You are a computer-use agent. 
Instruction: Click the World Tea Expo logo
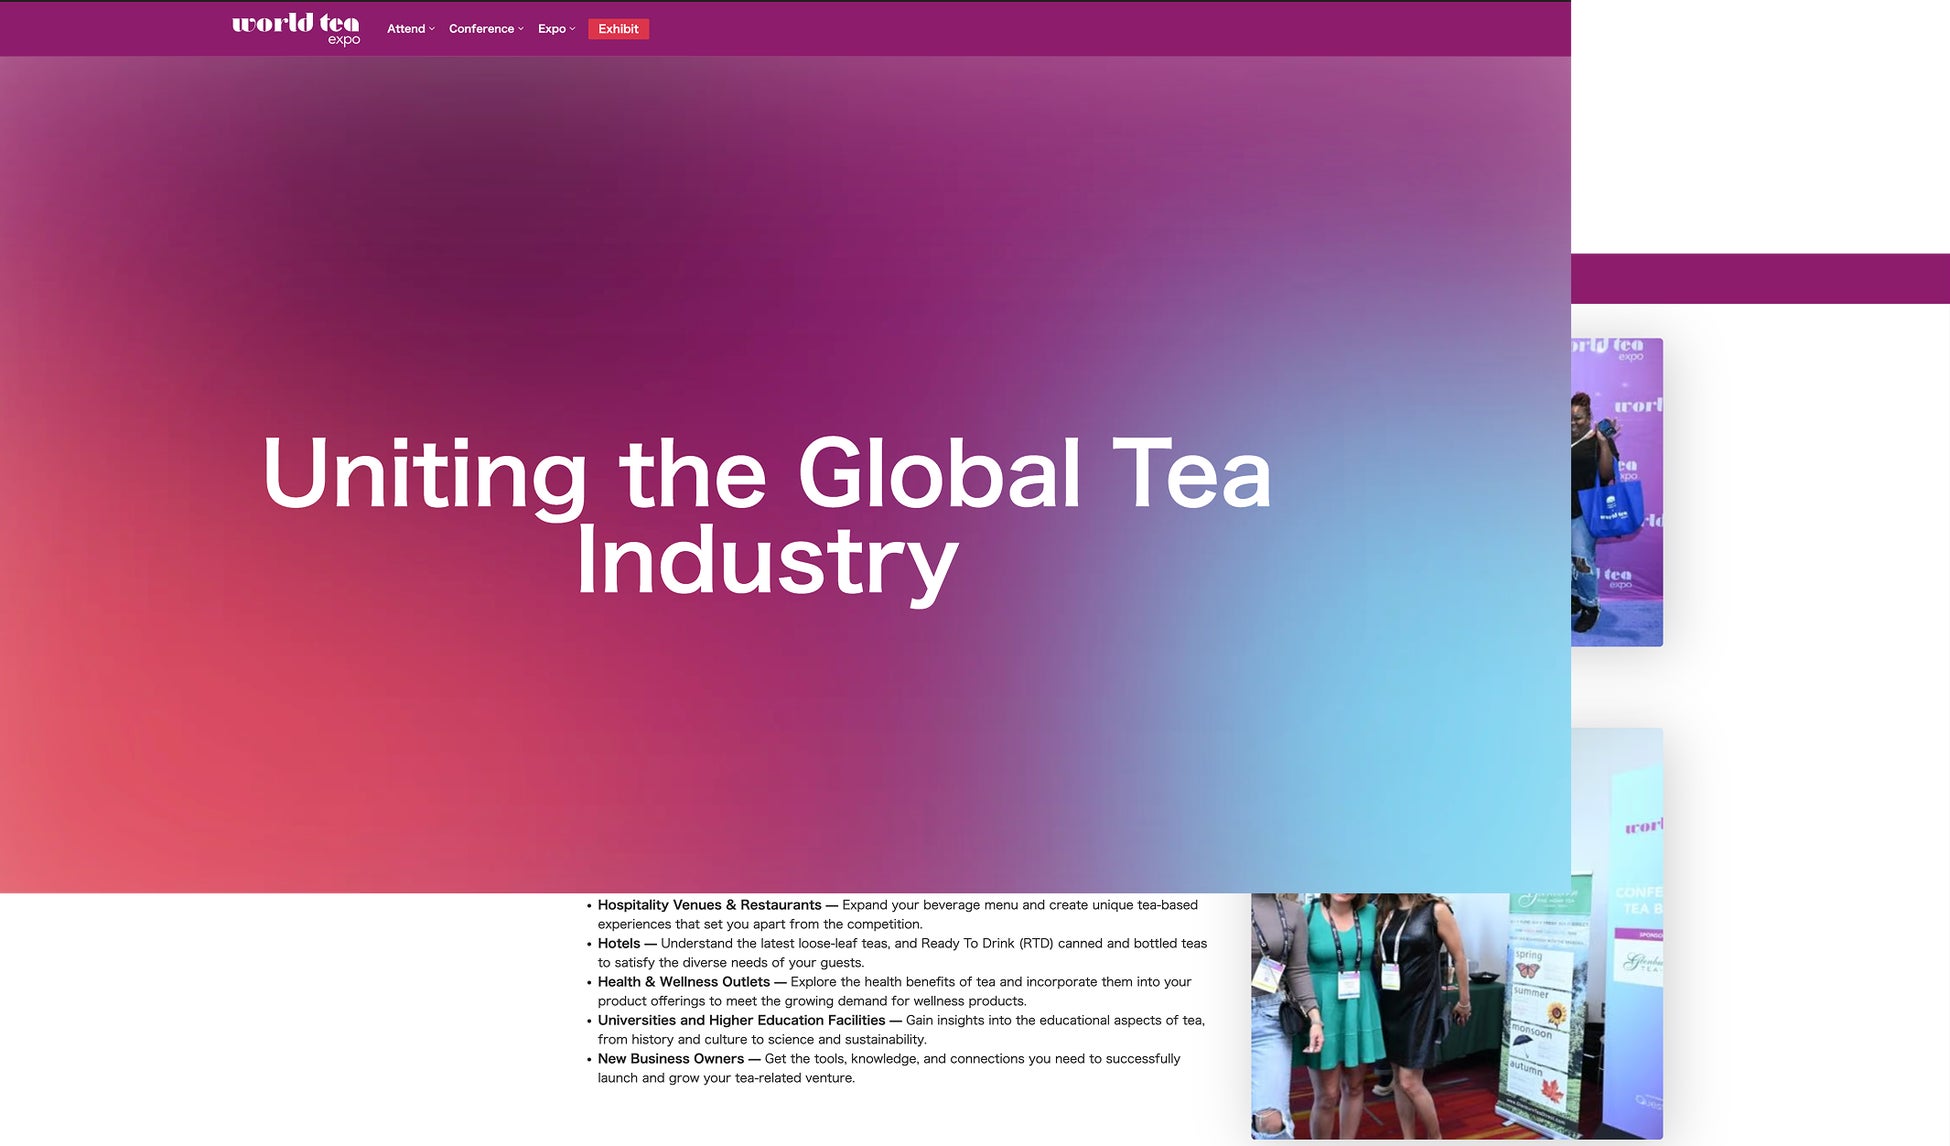(x=296, y=28)
